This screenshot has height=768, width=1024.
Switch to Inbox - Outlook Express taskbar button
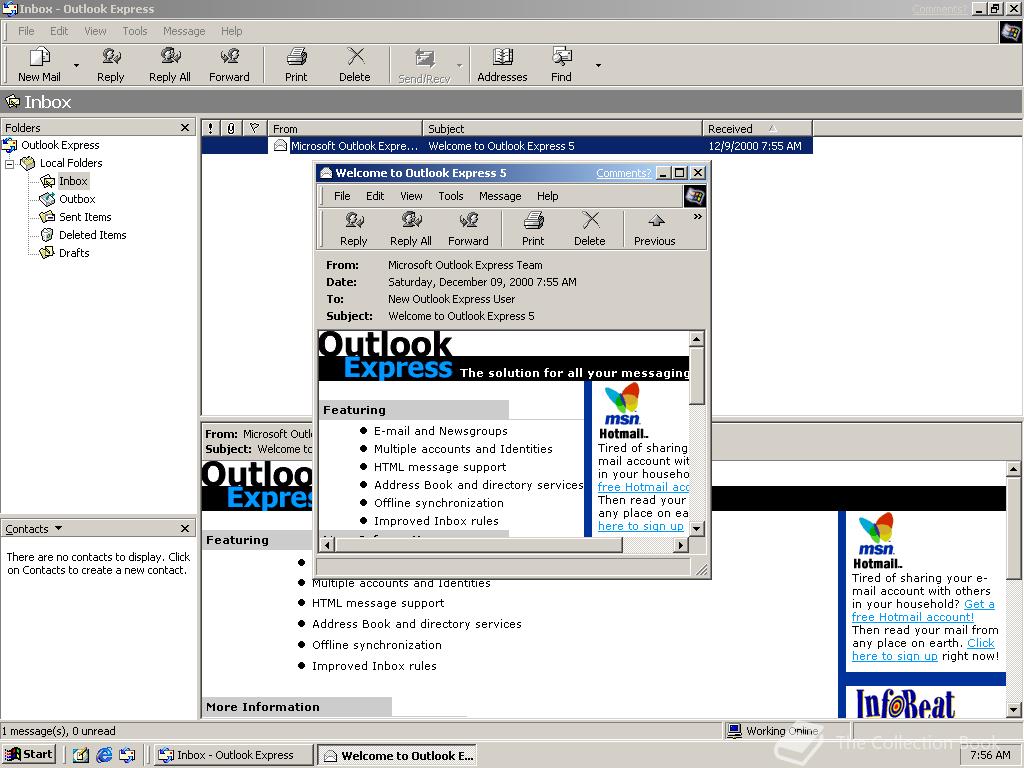click(x=234, y=755)
